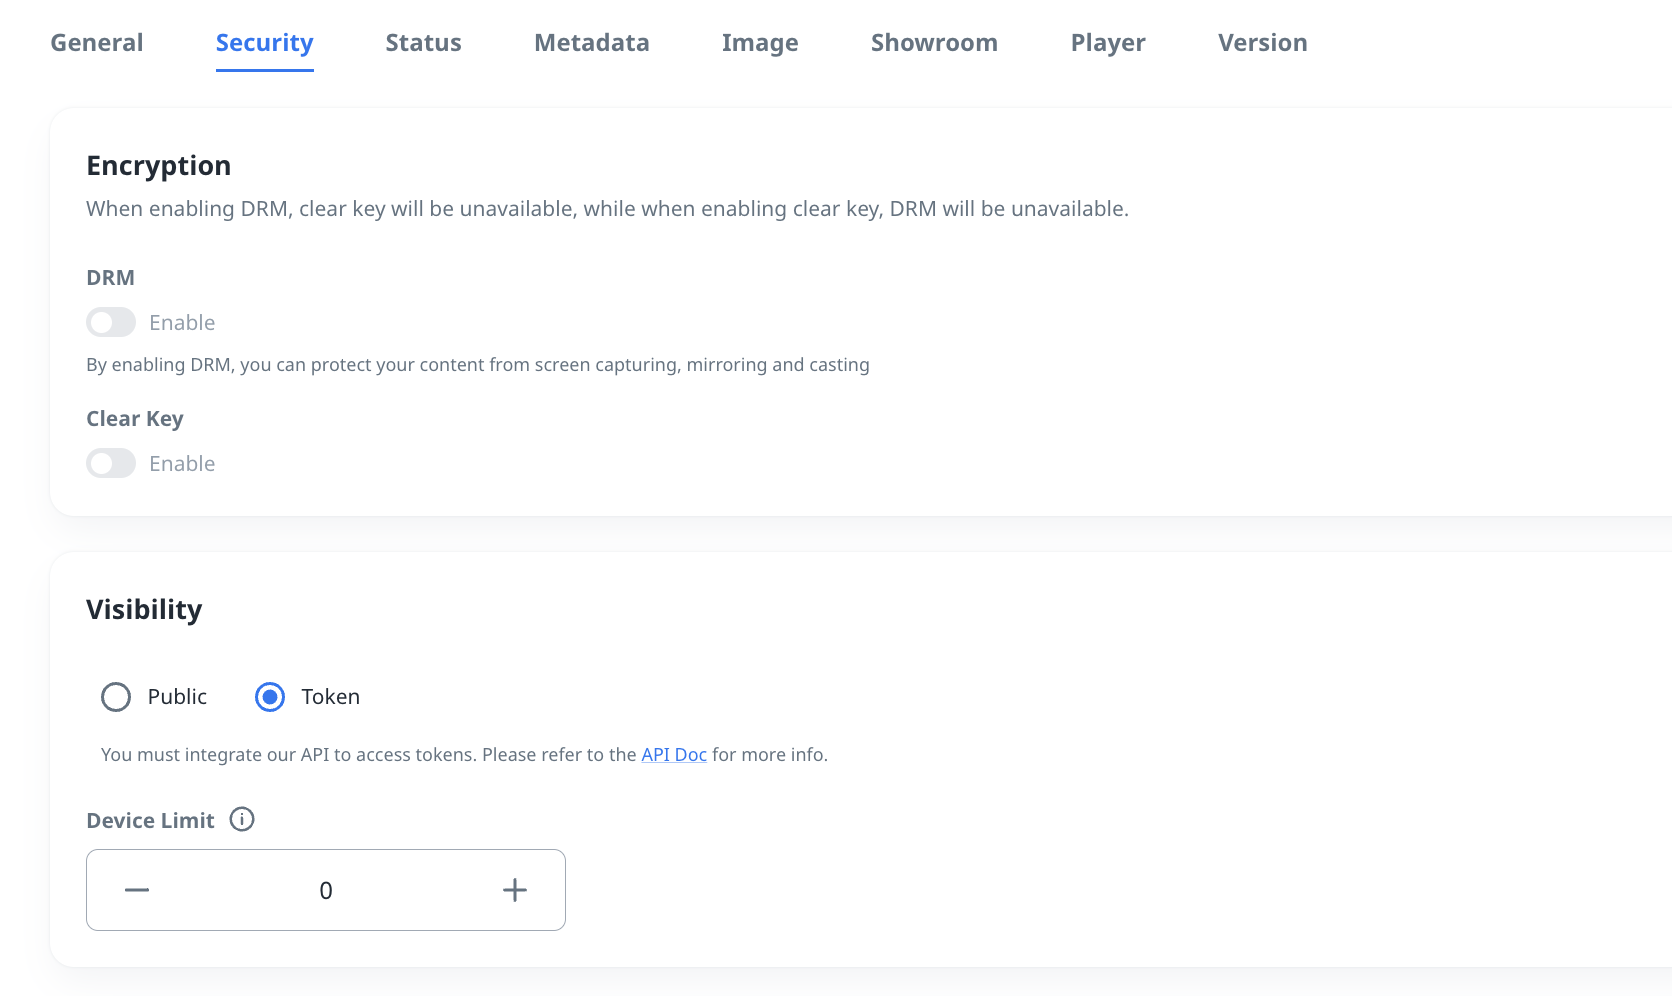View the Version tab
This screenshot has width=1672, height=996.
click(x=1262, y=43)
